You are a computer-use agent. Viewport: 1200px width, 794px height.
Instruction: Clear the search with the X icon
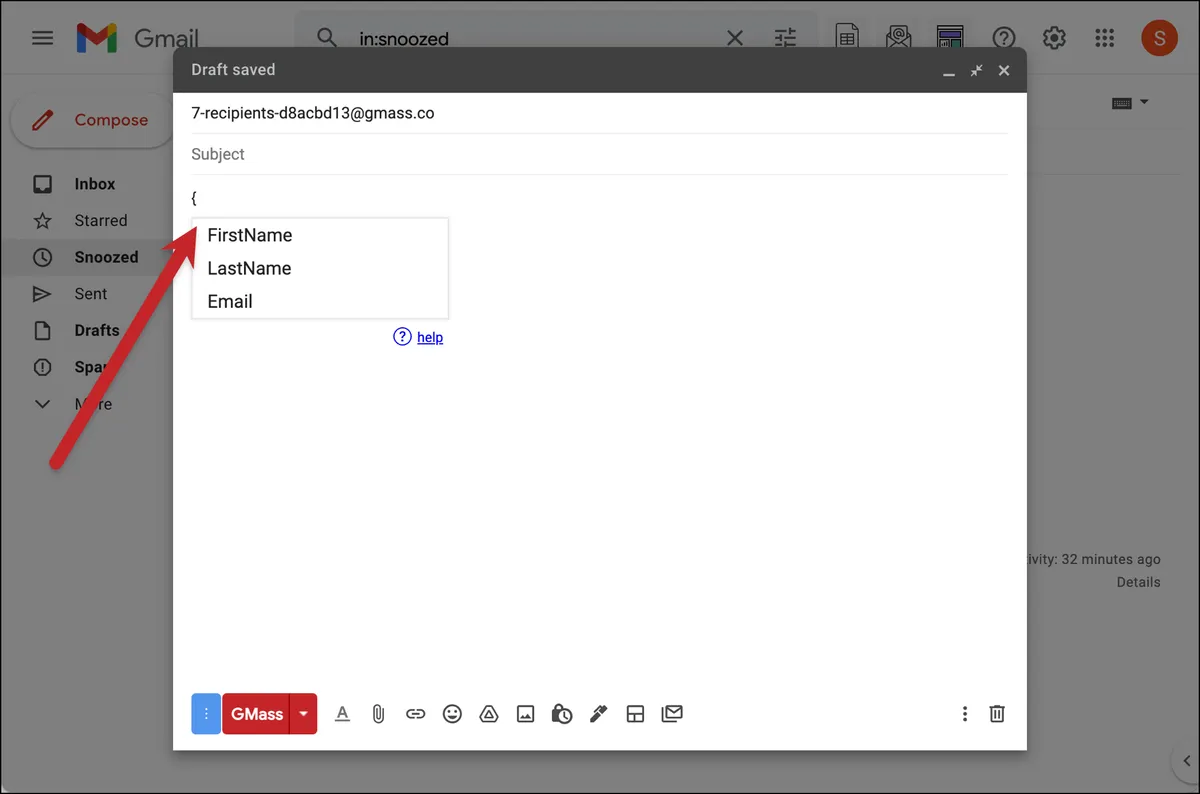(x=734, y=38)
